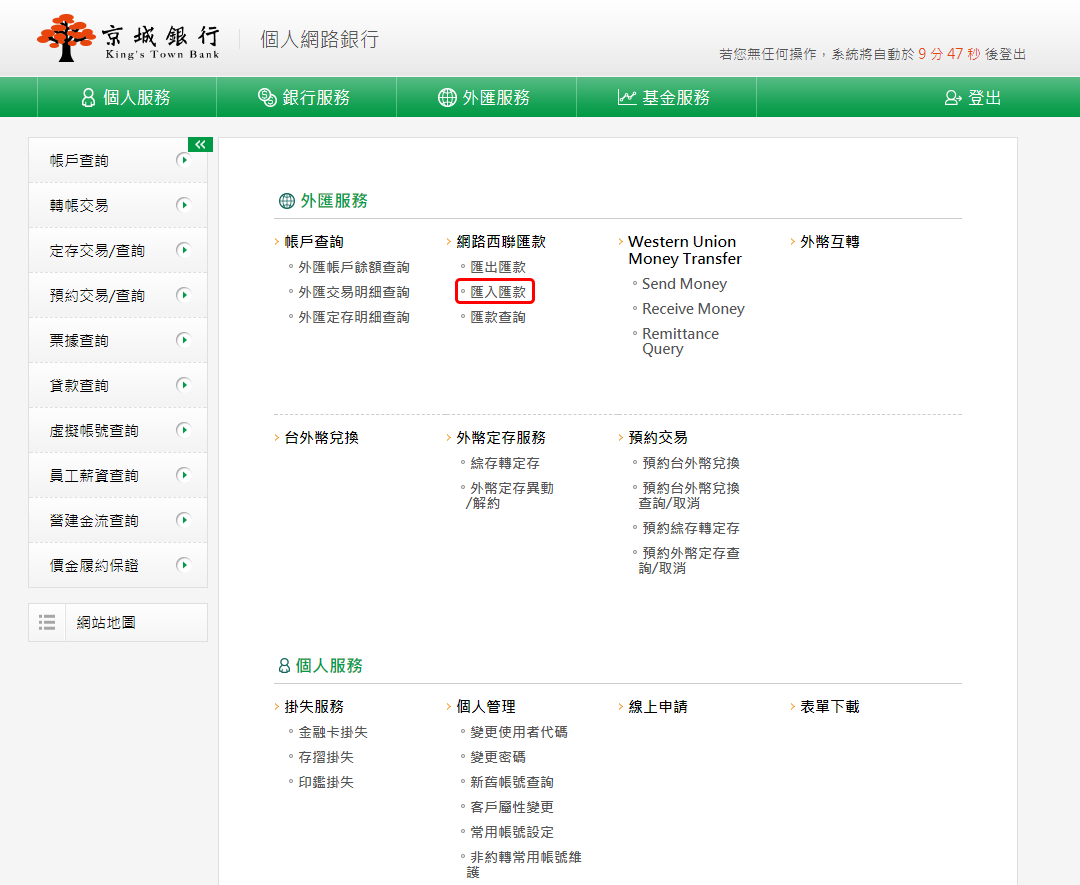
Task: Open 存摺掛失 link
Action: click(x=326, y=757)
